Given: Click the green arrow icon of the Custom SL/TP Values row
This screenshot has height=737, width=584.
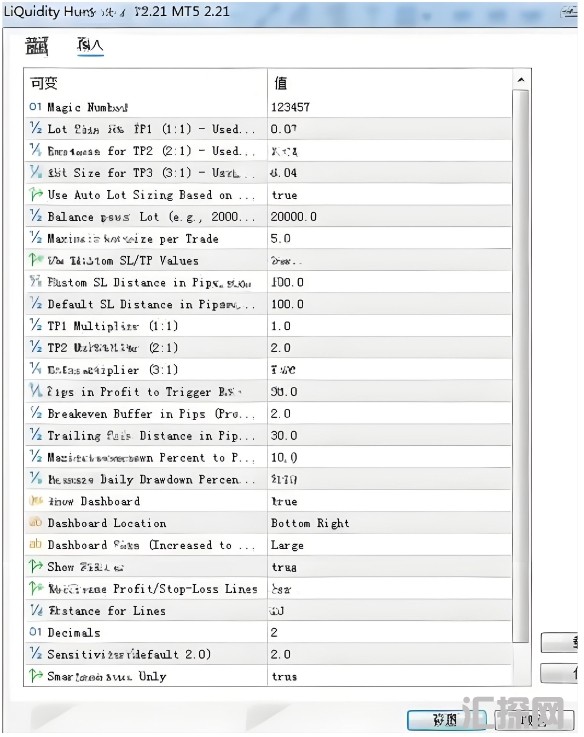Looking at the screenshot, I should [36, 260].
